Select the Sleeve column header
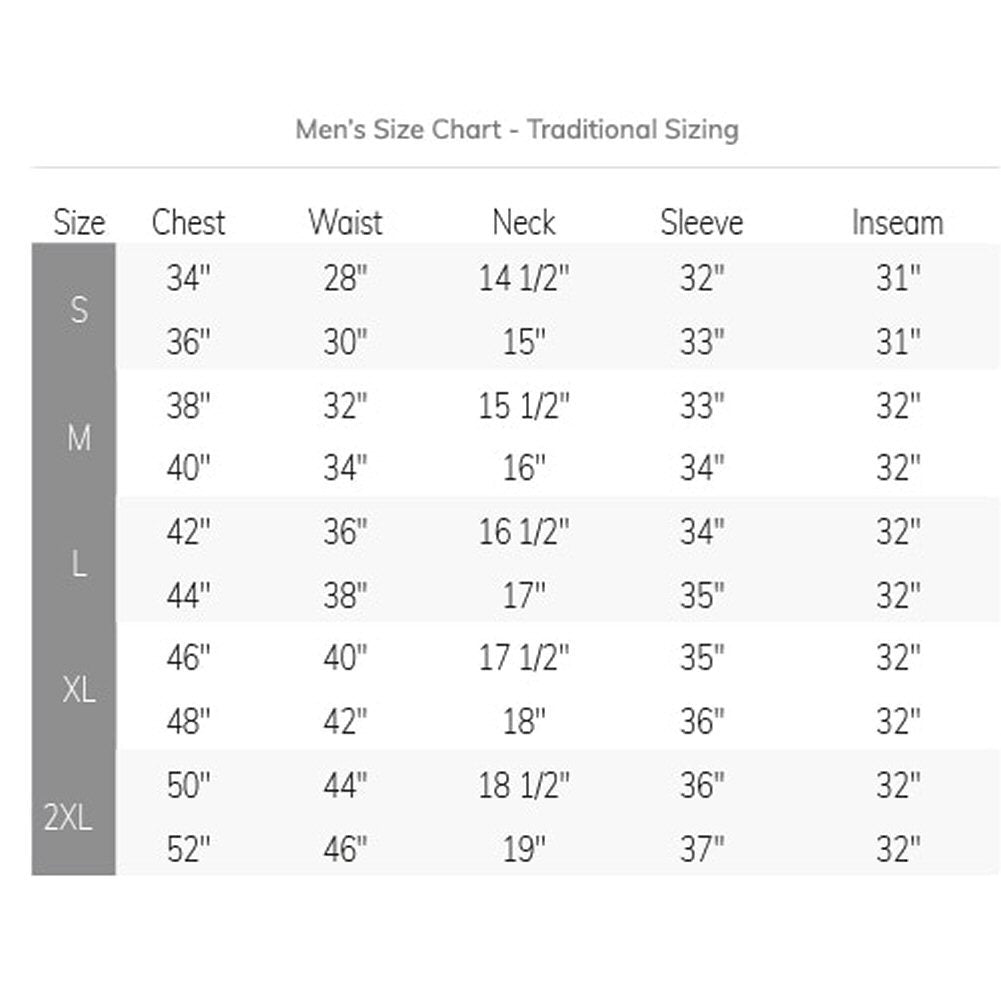The height and width of the screenshot is (1001, 1001). point(701,222)
